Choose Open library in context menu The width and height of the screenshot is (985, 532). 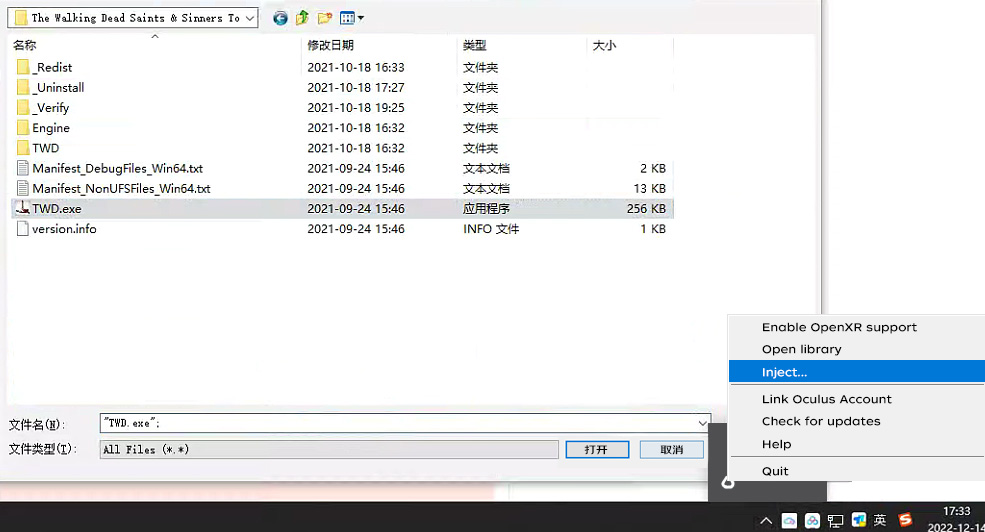[802, 349]
